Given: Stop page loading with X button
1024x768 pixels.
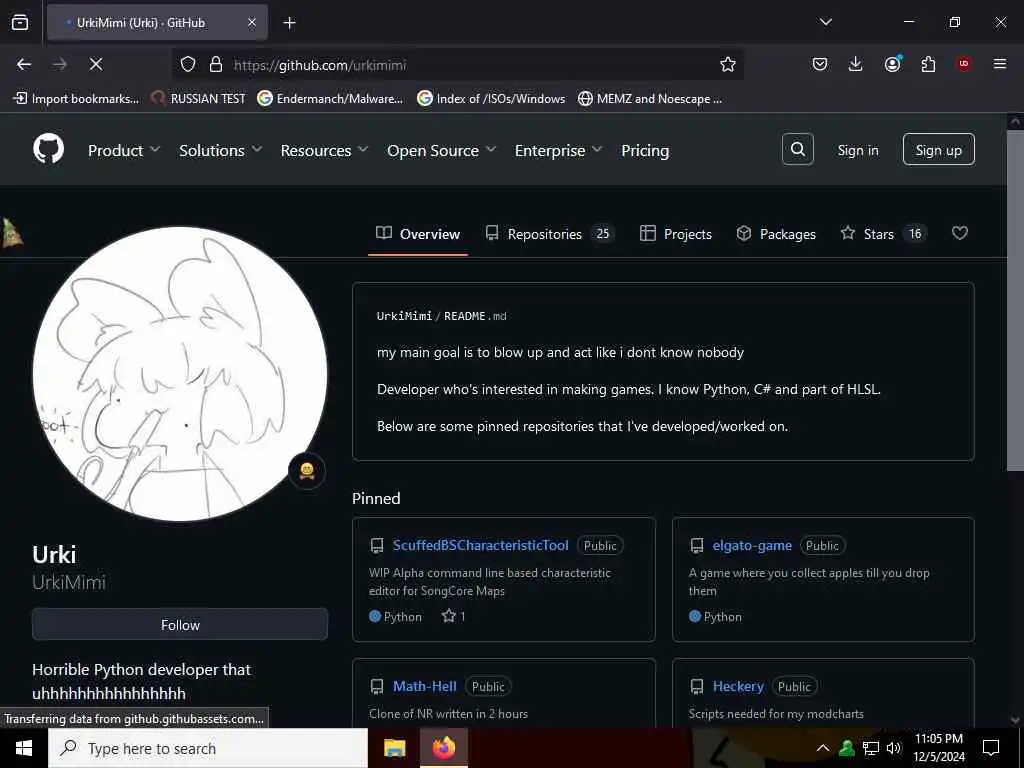Looking at the screenshot, I should coord(96,64).
